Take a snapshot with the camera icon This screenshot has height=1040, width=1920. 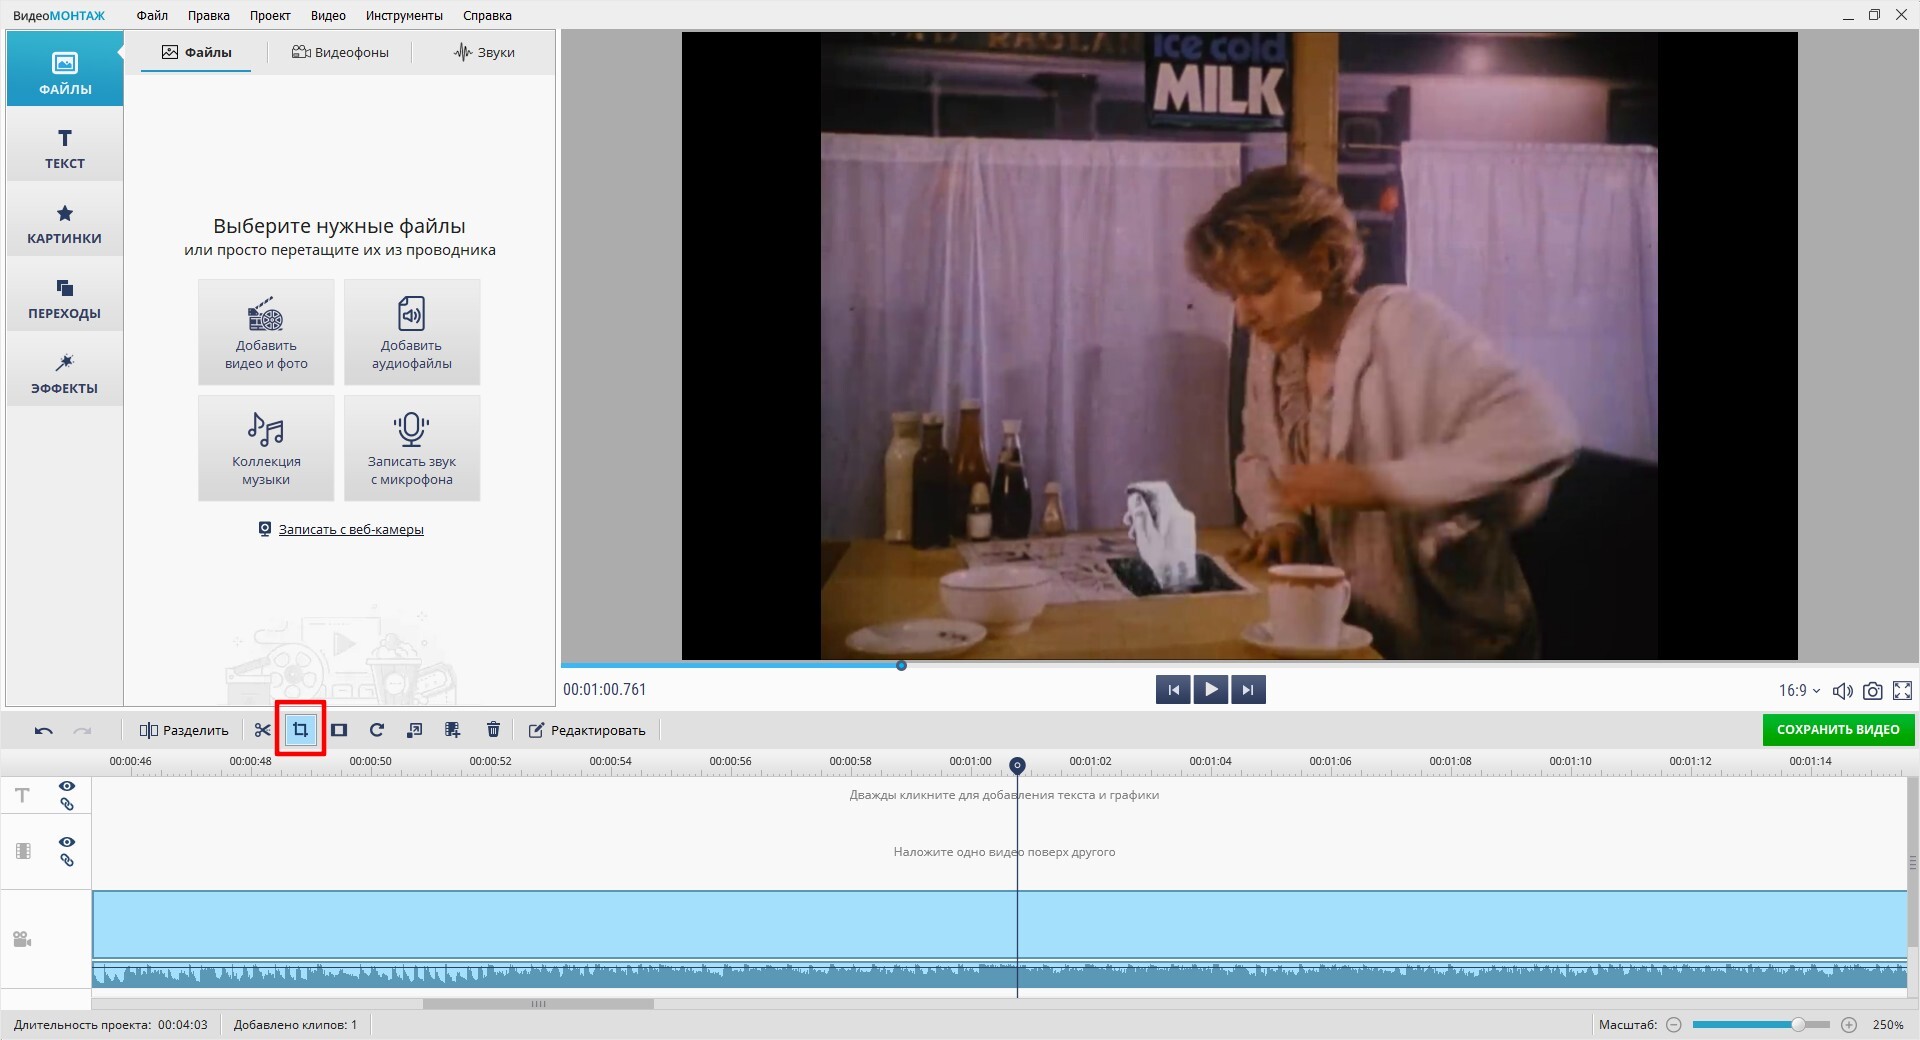tap(1872, 691)
